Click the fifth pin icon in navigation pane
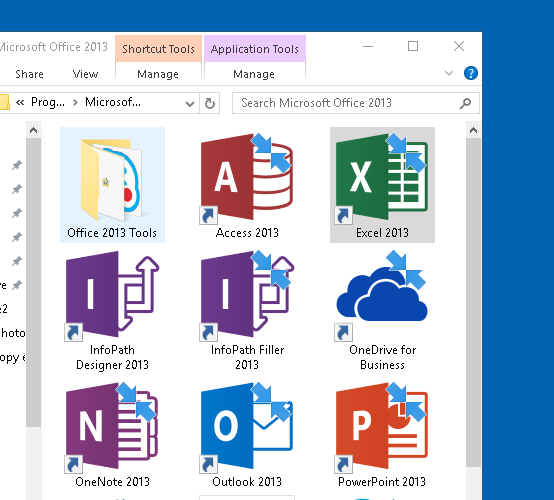554x500 pixels. coord(17,261)
